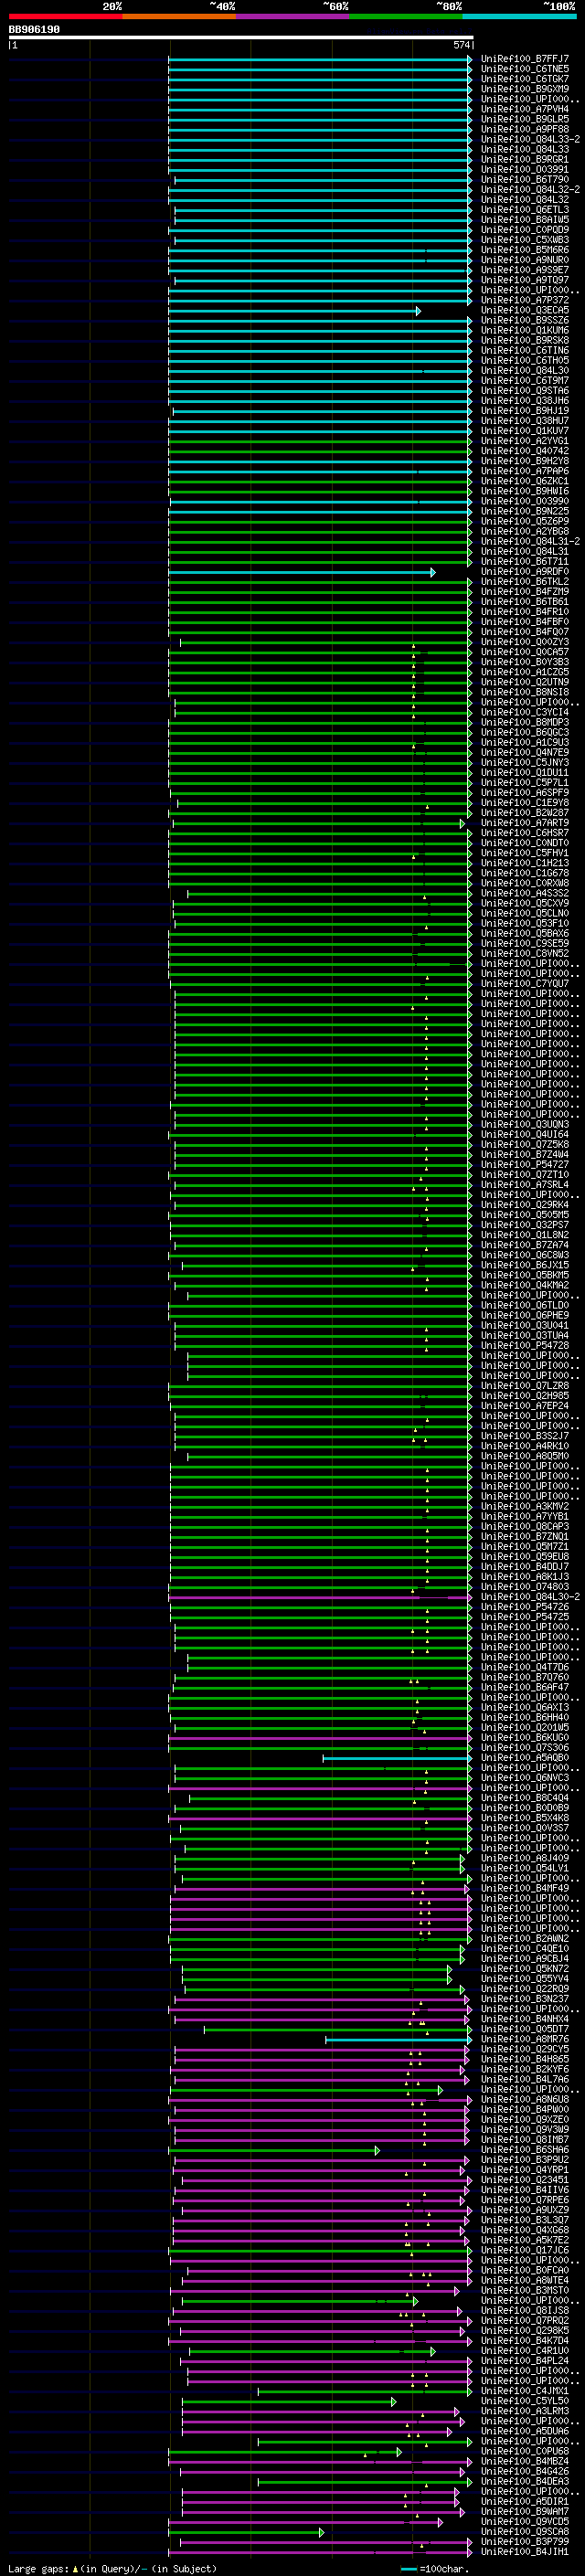Select the UniRef100_A3KMV2 label
The width and height of the screenshot is (585, 2576).
pyautogui.click(x=525, y=1507)
